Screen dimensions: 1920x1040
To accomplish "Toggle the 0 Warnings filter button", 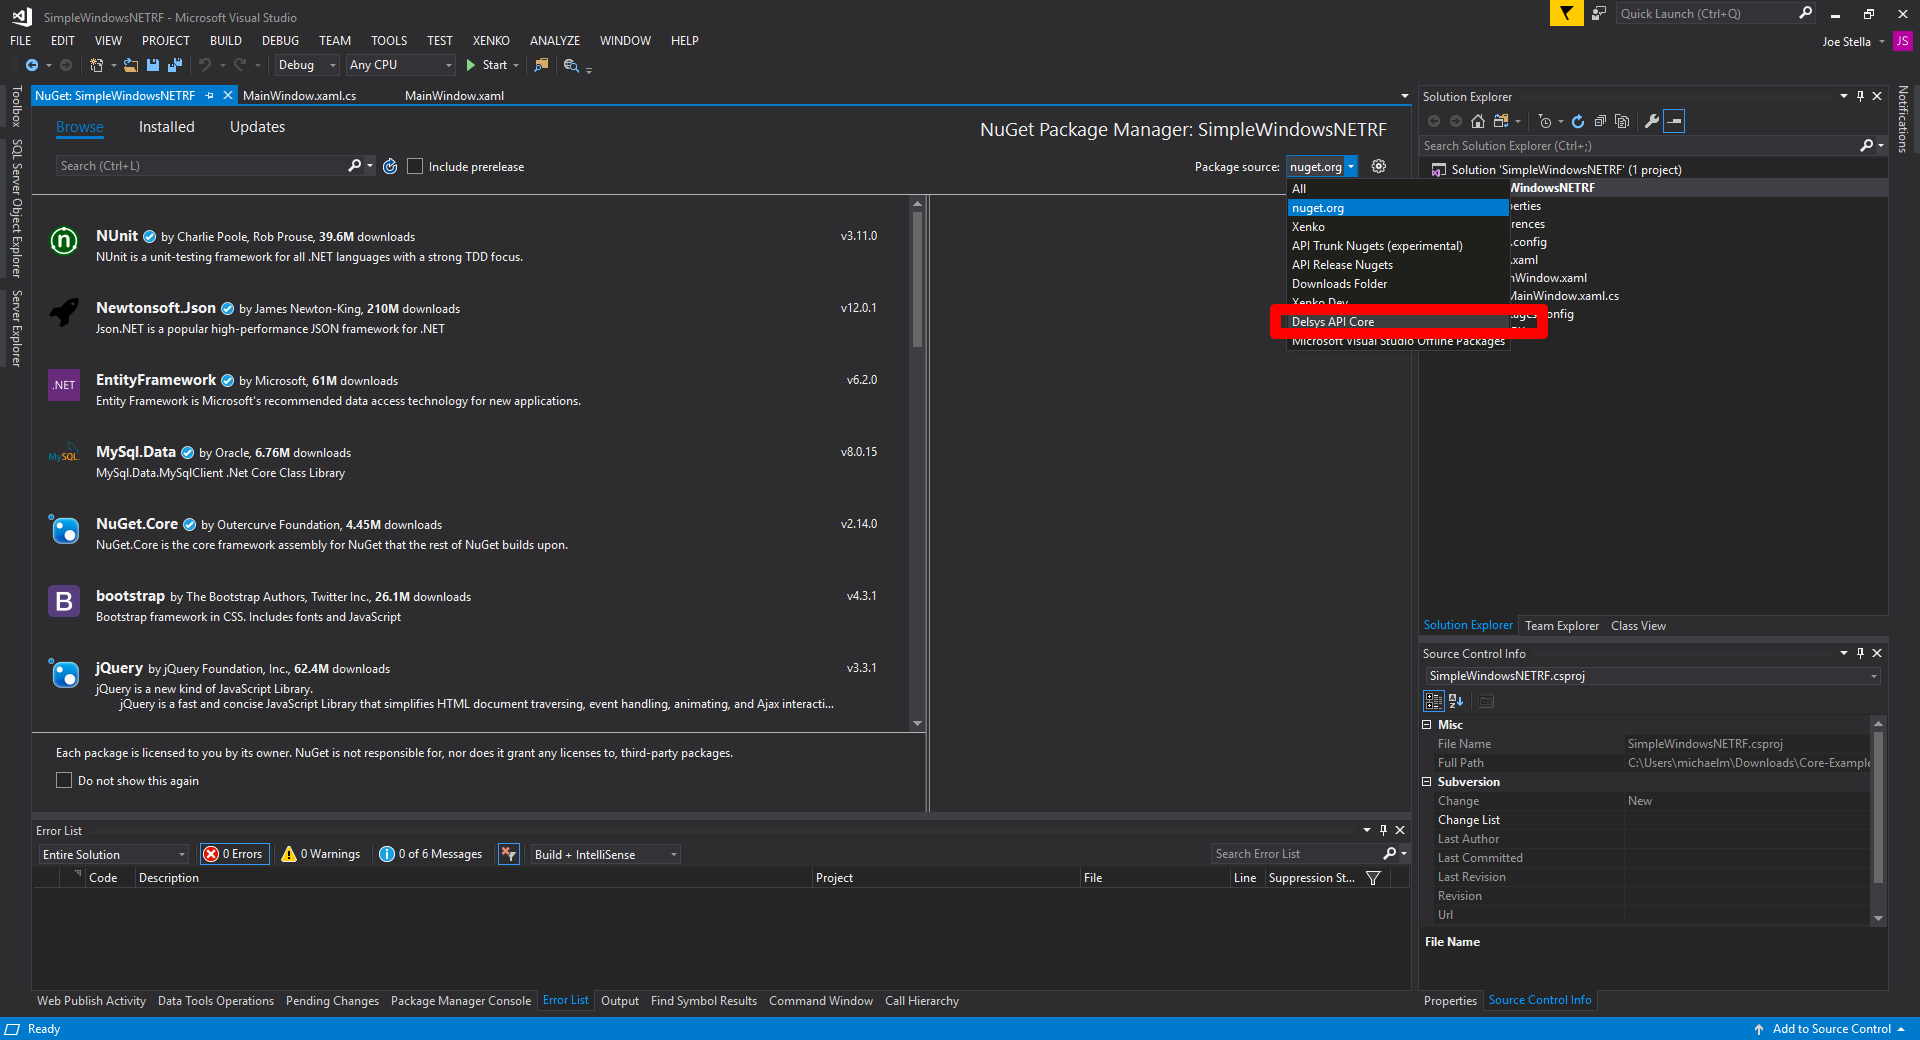I will 321,854.
